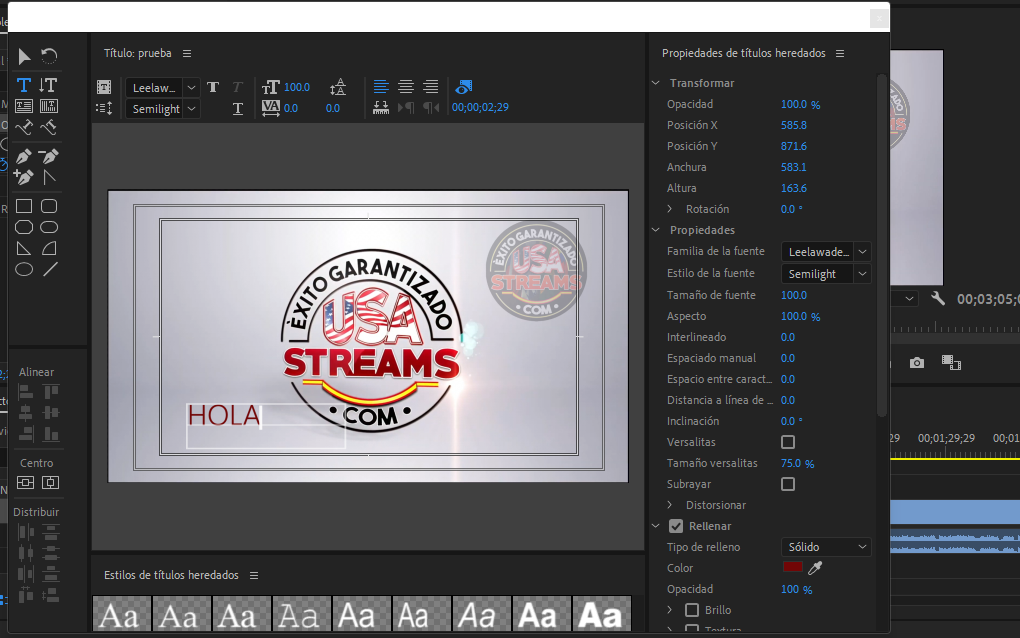The height and width of the screenshot is (638, 1020).
Task: Click the Tamaño de fuente value
Action: (794, 295)
